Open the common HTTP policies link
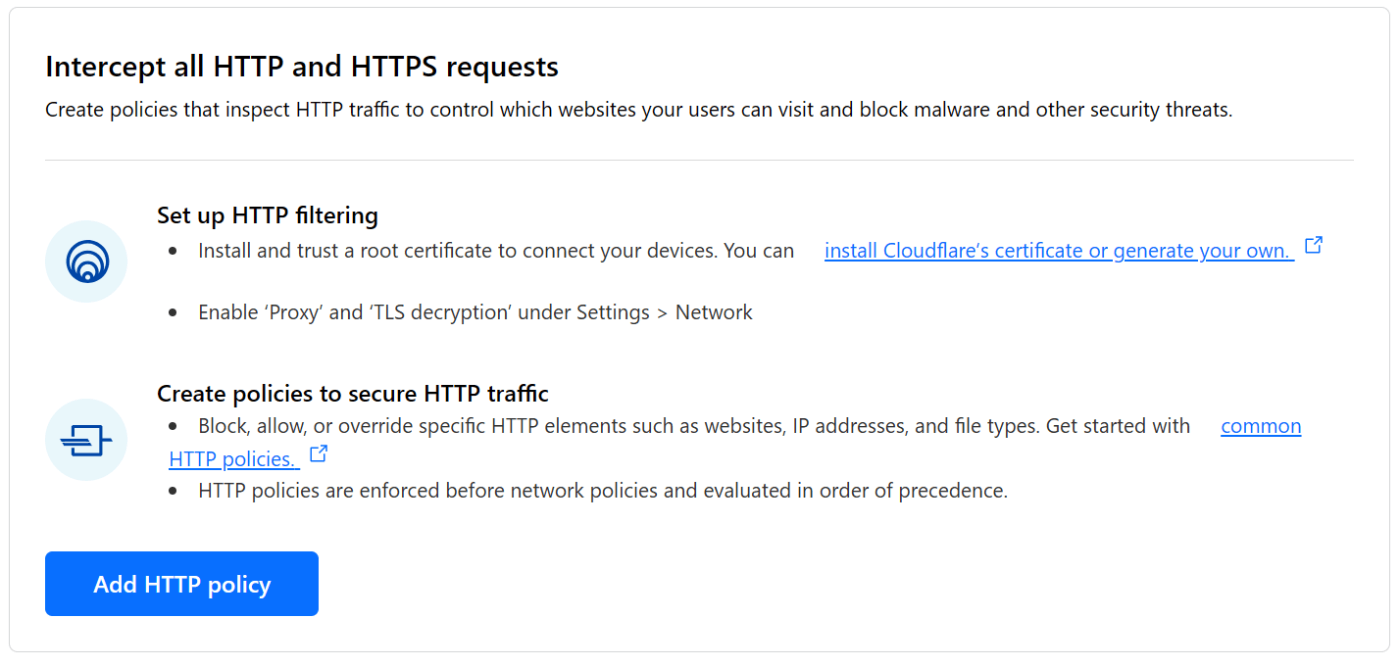Viewport: 1400px width, 666px height. 1260,425
